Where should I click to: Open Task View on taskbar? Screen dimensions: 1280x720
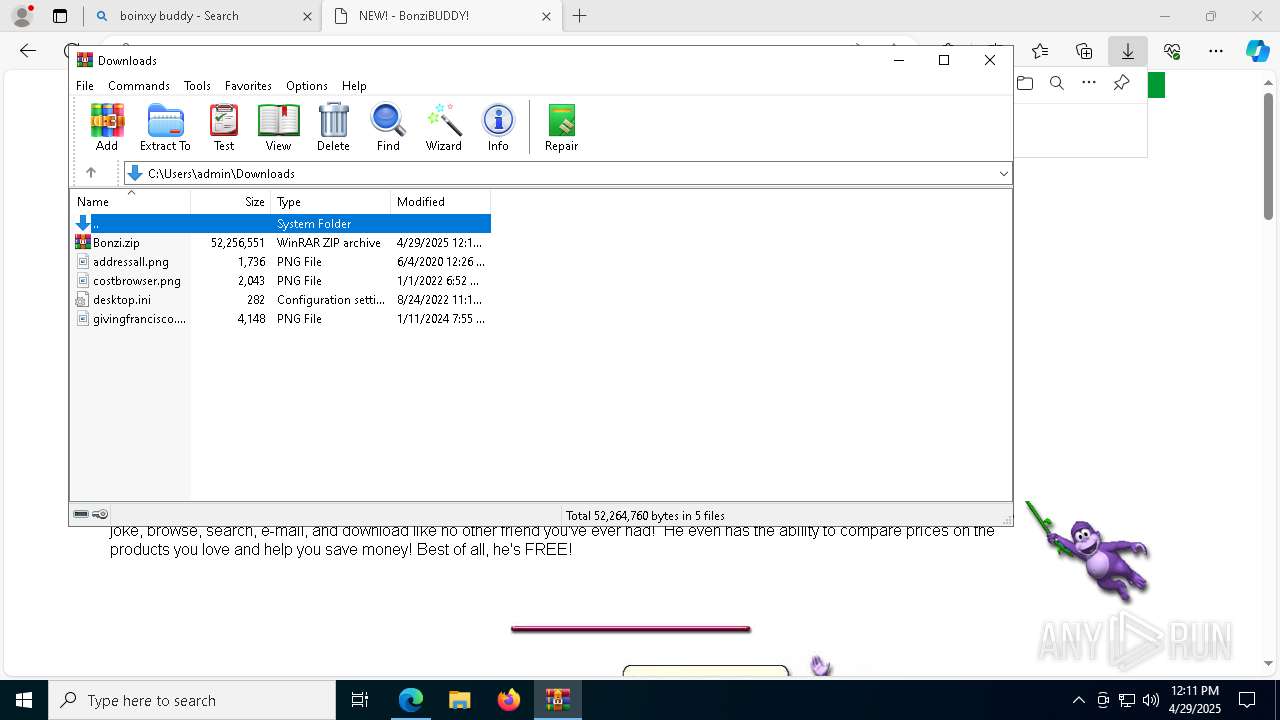pos(360,700)
